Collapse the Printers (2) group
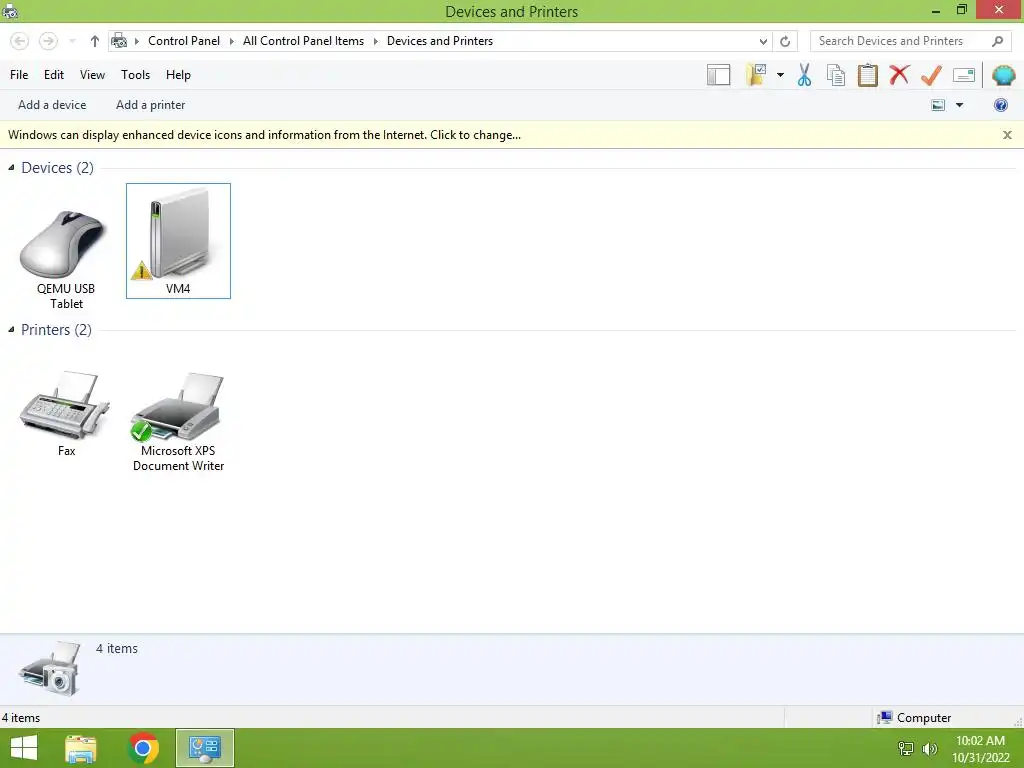This screenshot has height=768, width=1024. point(11,330)
